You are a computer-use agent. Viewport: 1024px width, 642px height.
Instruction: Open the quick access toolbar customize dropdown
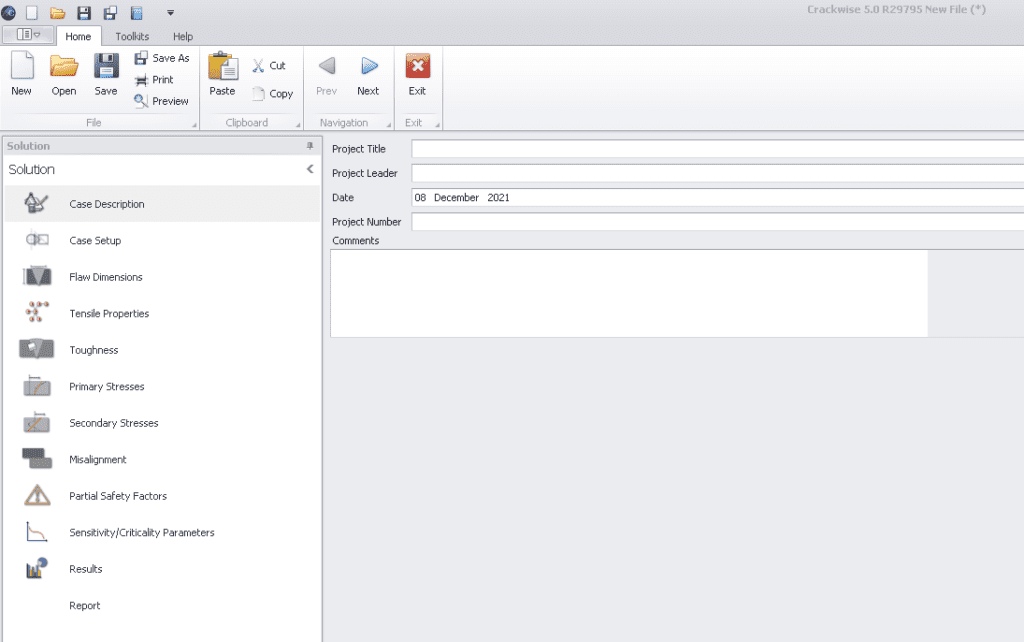pos(170,13)
